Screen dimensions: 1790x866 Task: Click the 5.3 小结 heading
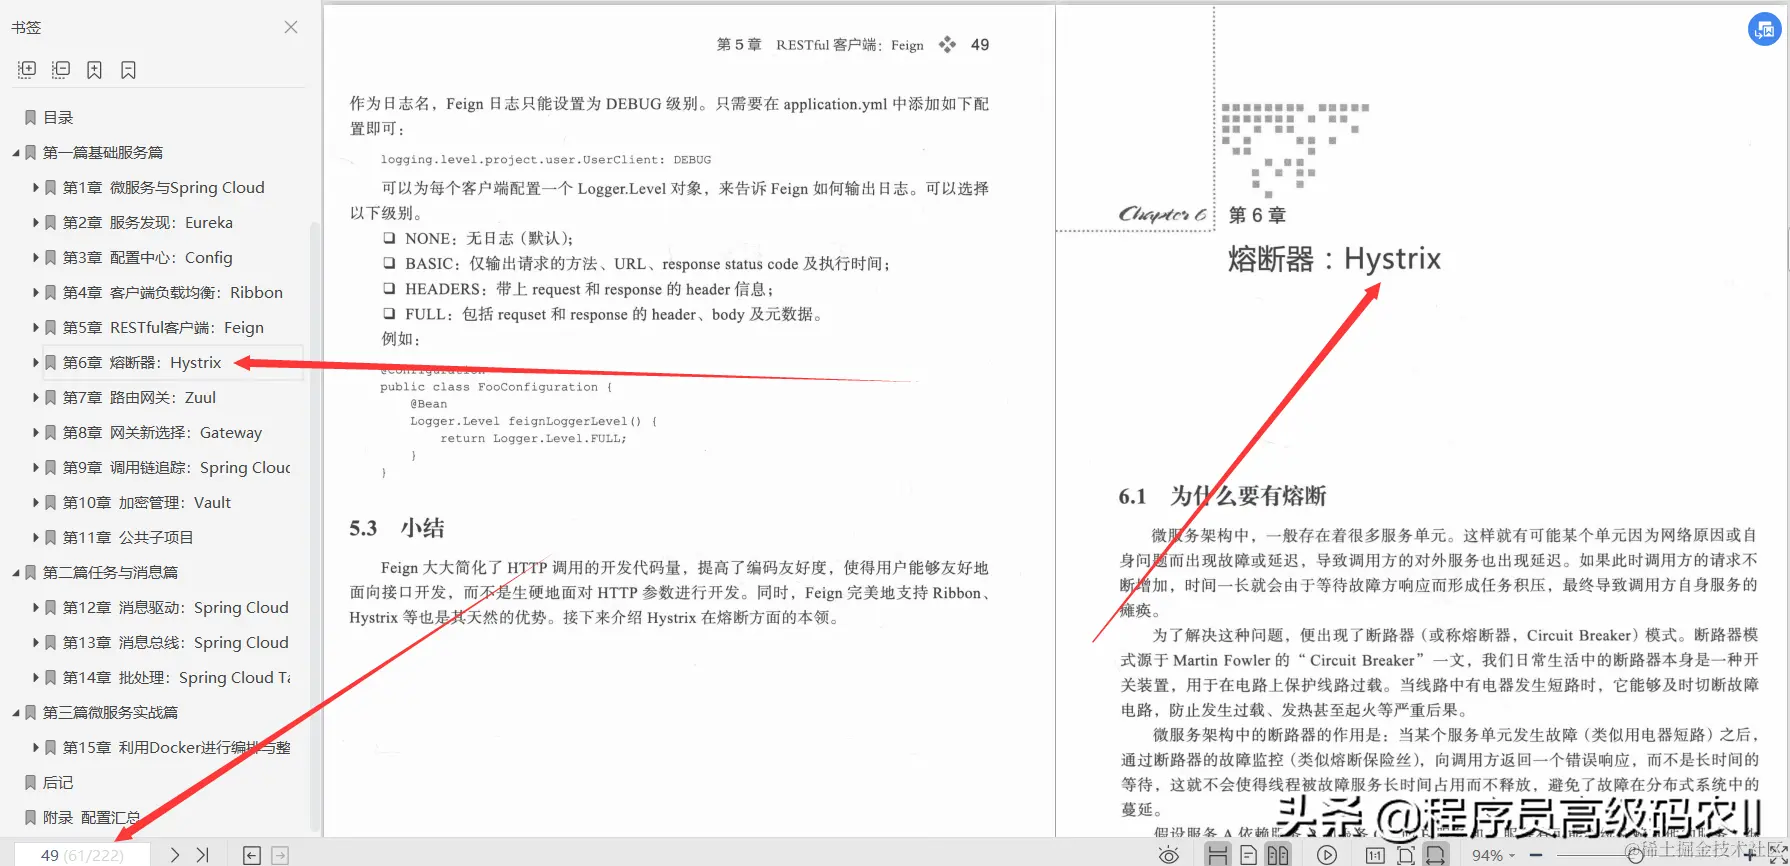point(397,528)
